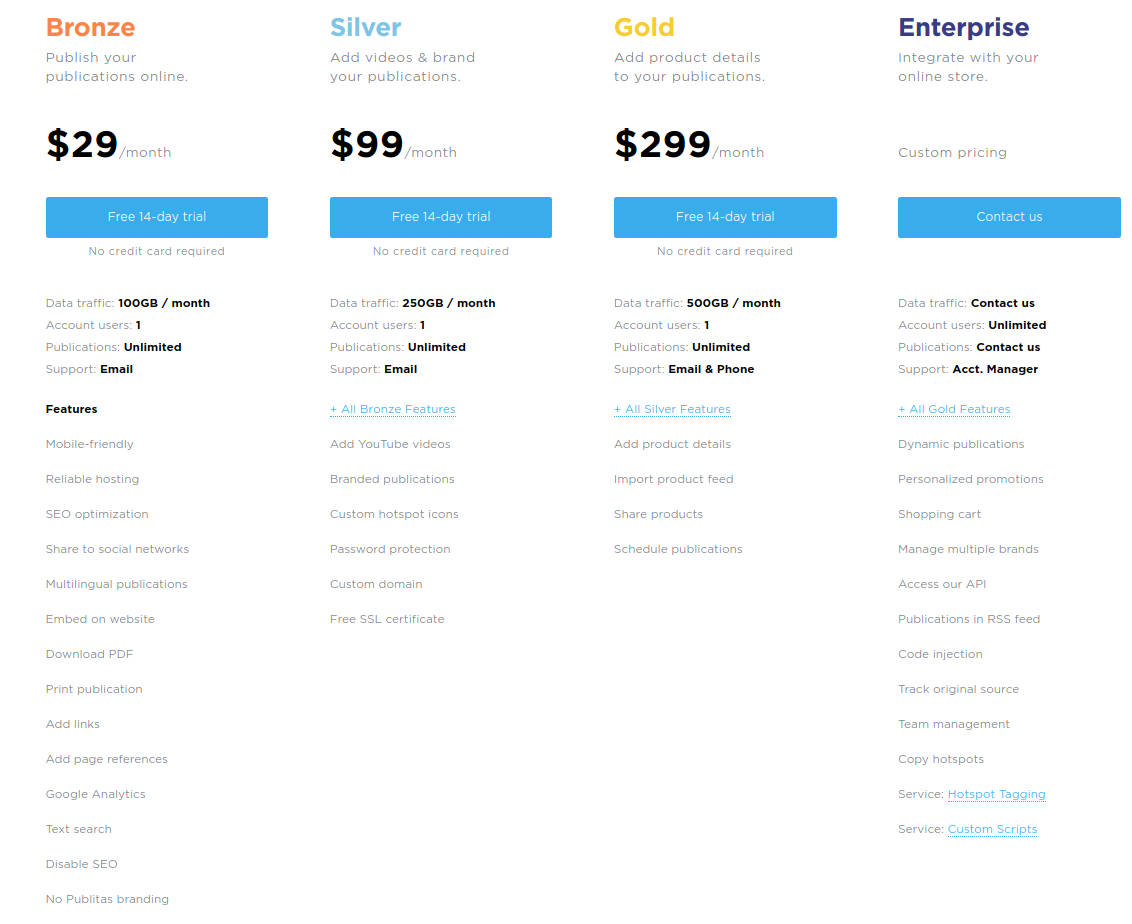Open the All Silver Features link
The width and height of the screenshot is (1132, 924).
pyautogui.click(x=672, y=409)
